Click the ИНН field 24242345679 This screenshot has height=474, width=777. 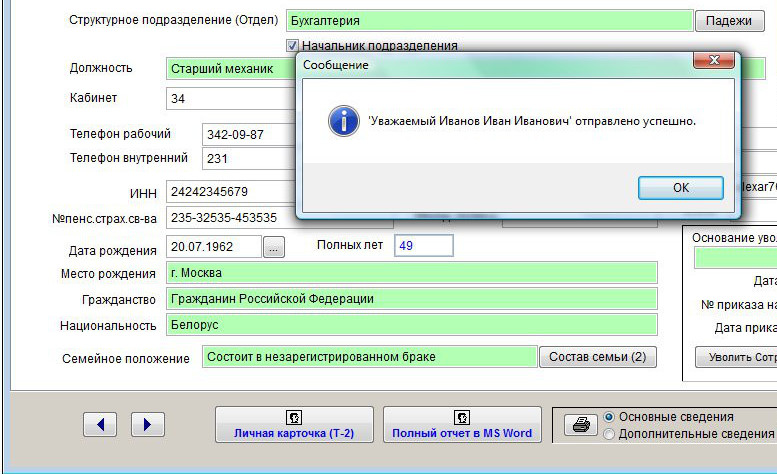[231, 192]
